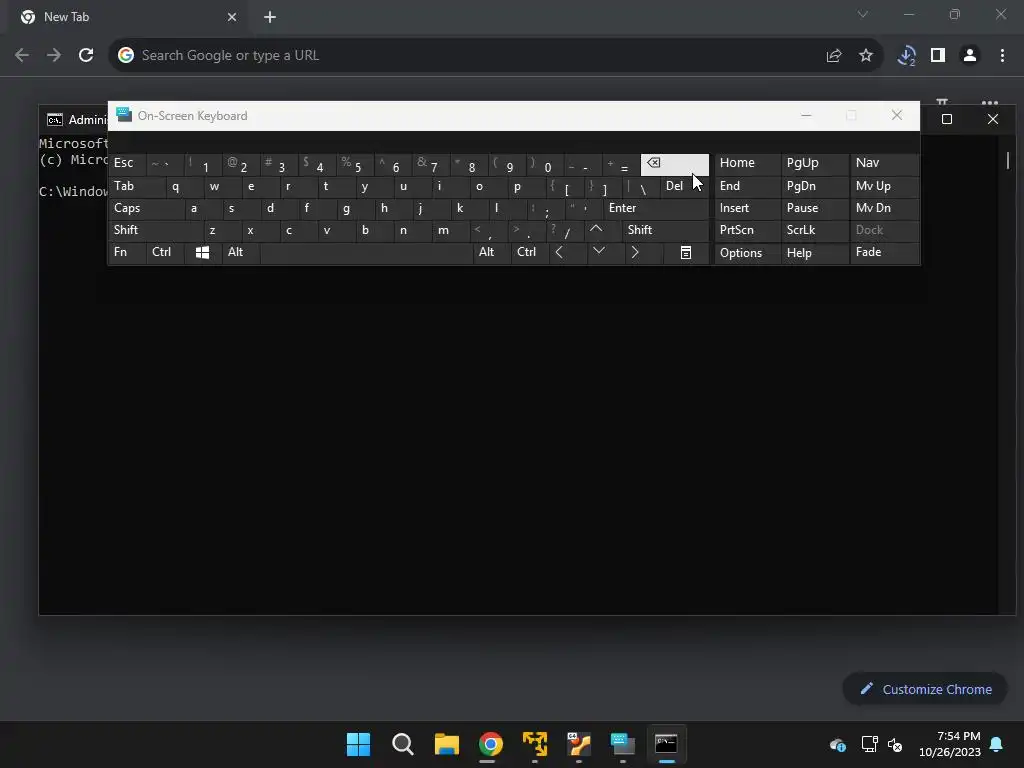The width and height of the screenshot is (1024, 768).
Task: Click the Pause key
Action: point(814,208)
